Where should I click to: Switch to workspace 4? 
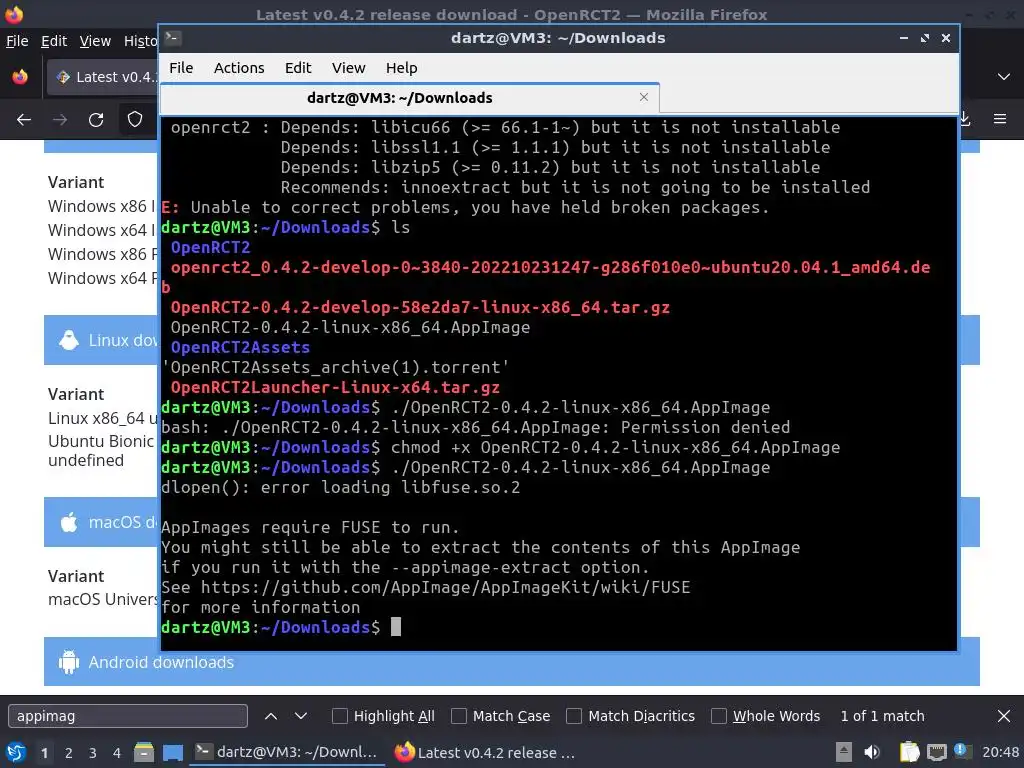[117, 753]
